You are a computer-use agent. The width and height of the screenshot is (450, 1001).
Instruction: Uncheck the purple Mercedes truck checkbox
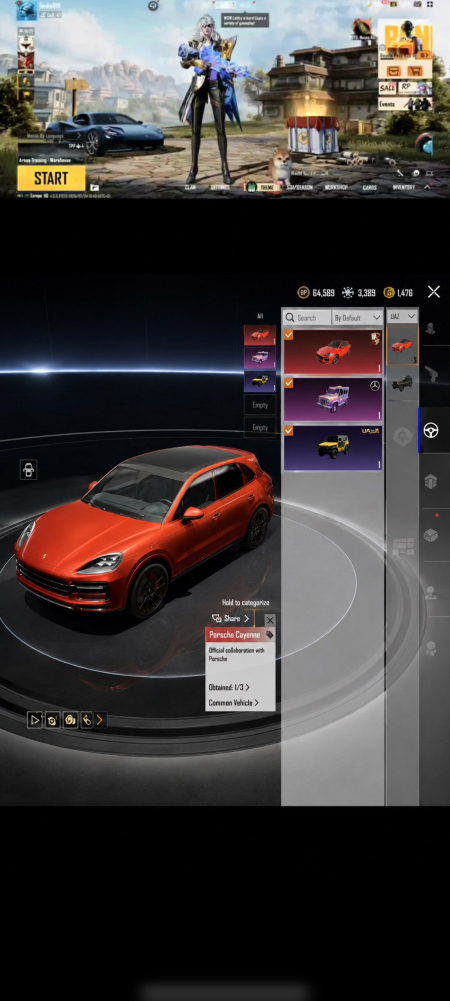coord(289,383)
